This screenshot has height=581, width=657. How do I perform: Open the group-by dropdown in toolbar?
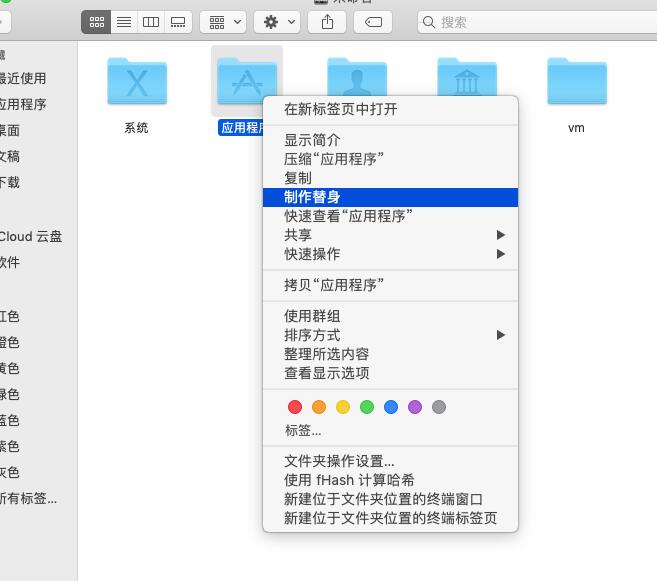coord(223,22)
